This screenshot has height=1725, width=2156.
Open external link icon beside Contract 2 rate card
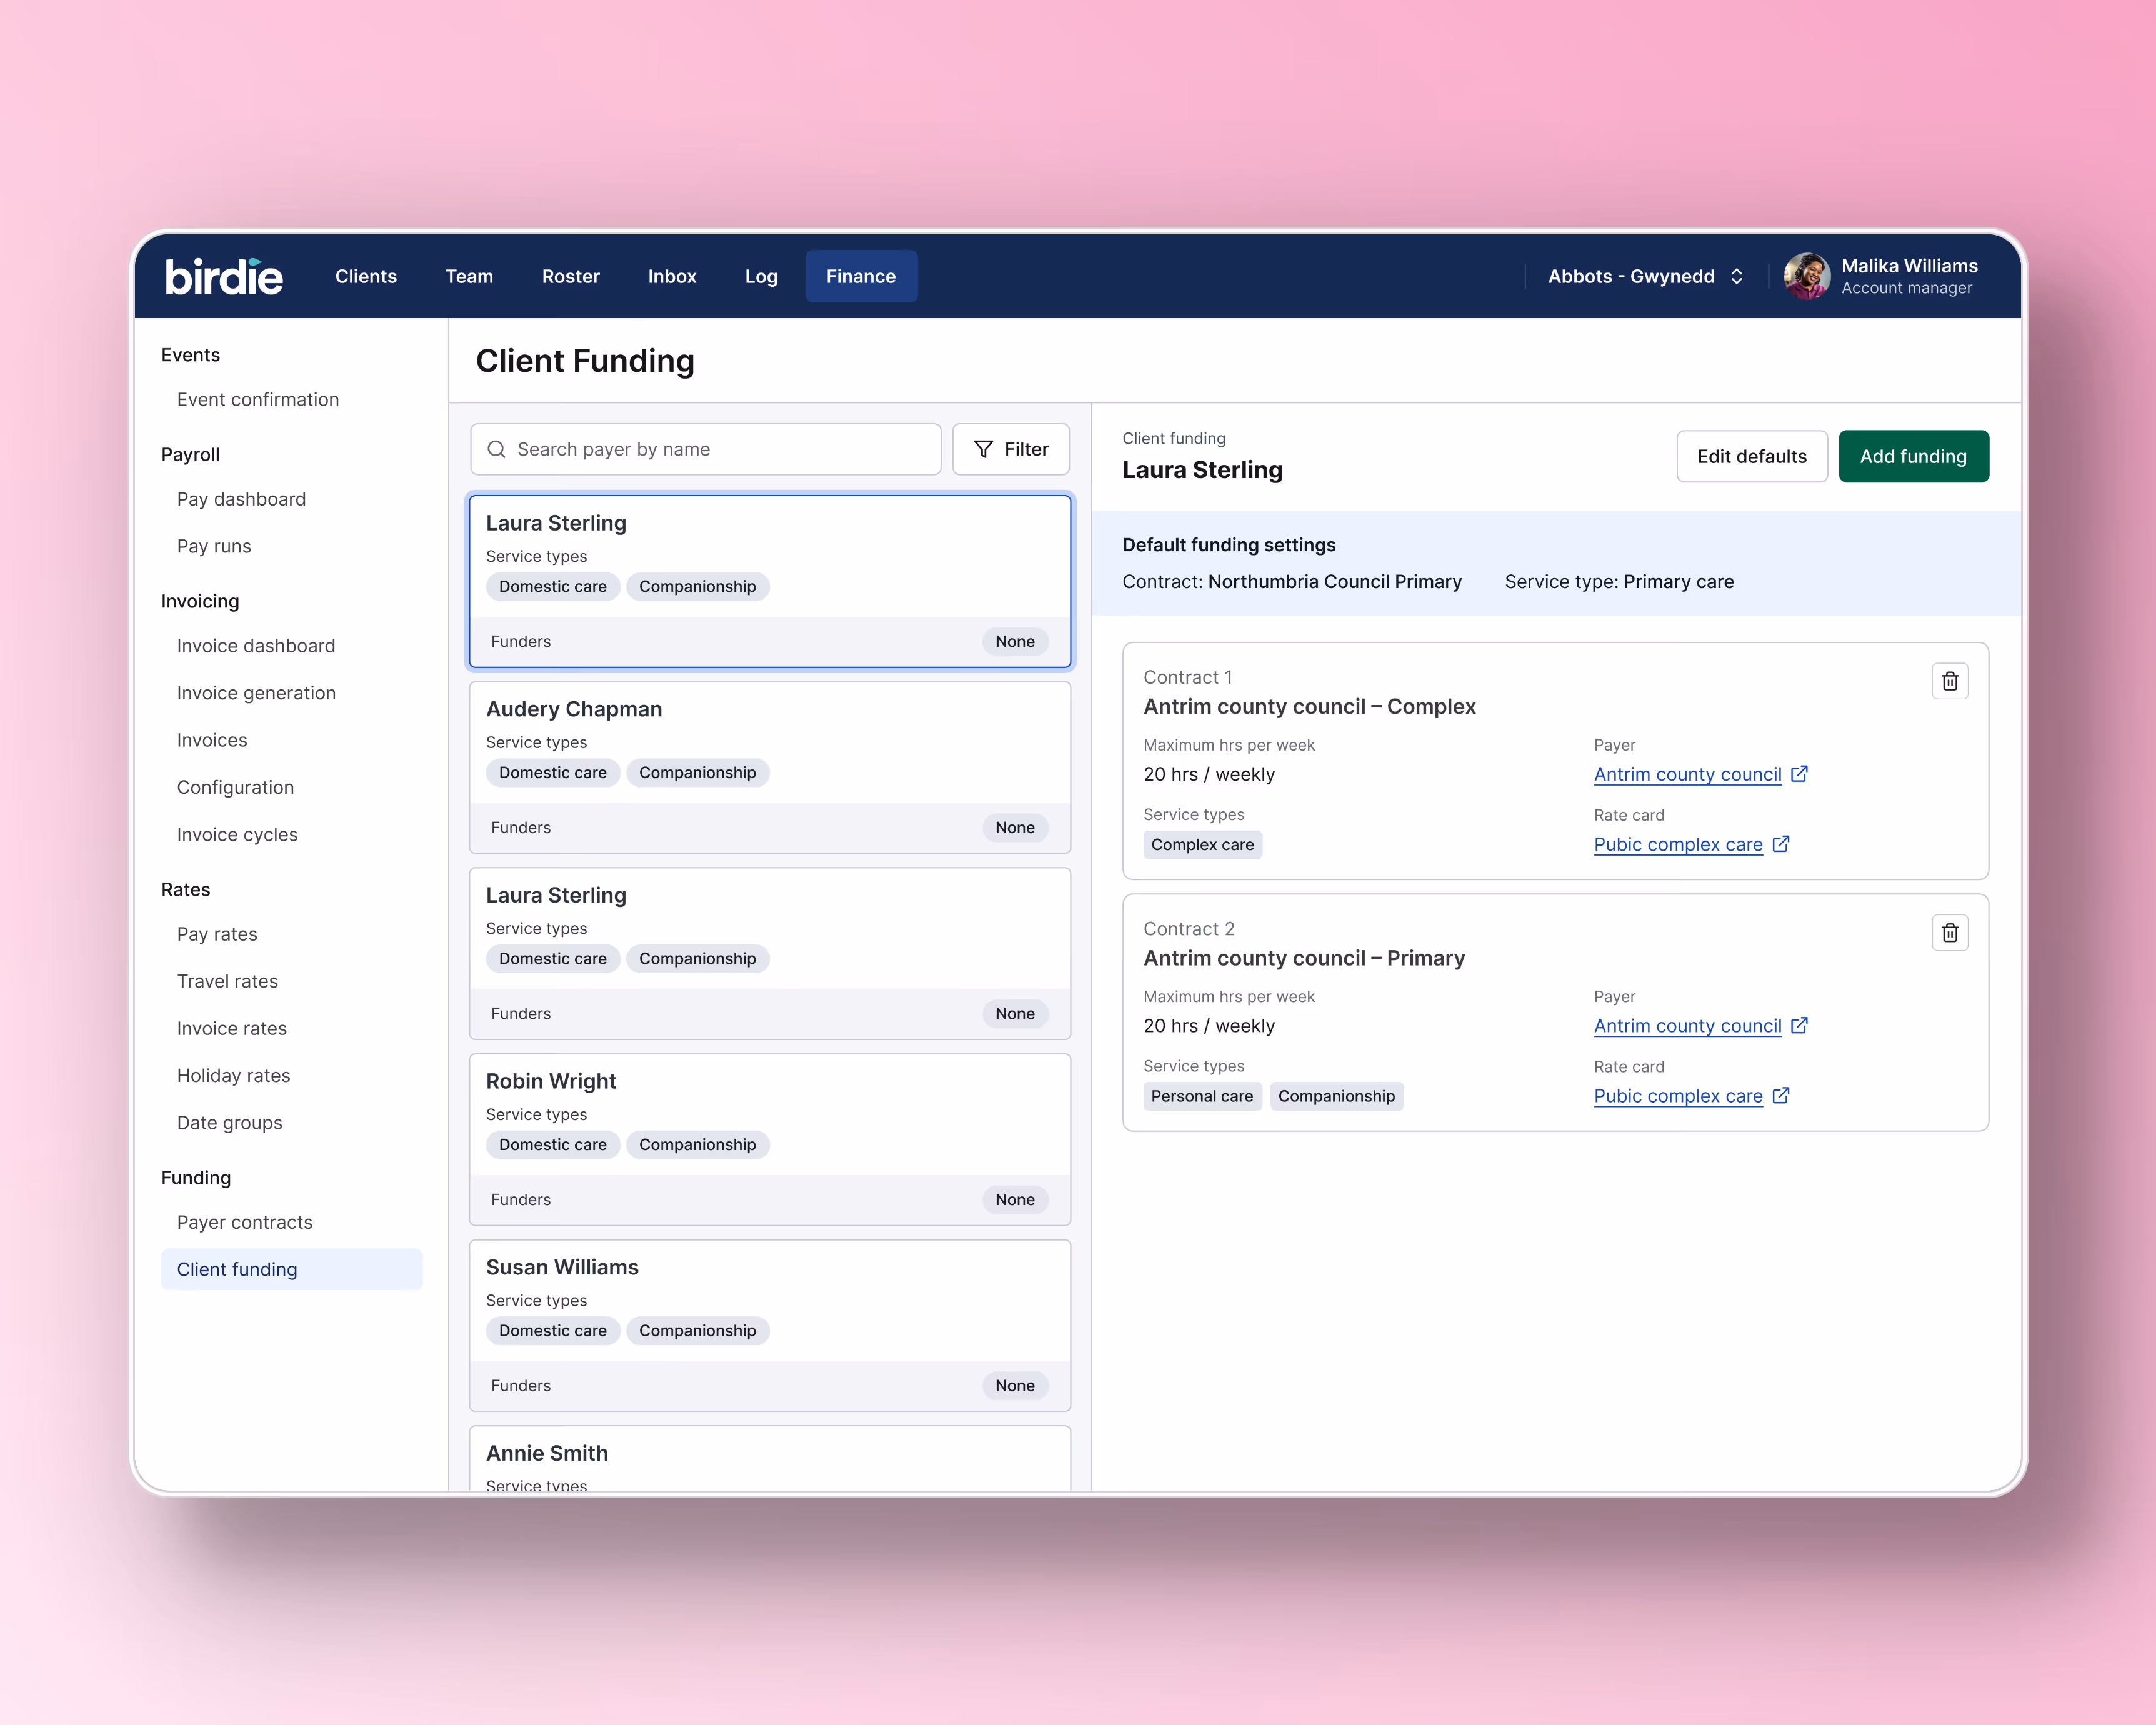click(1780, 1095)
